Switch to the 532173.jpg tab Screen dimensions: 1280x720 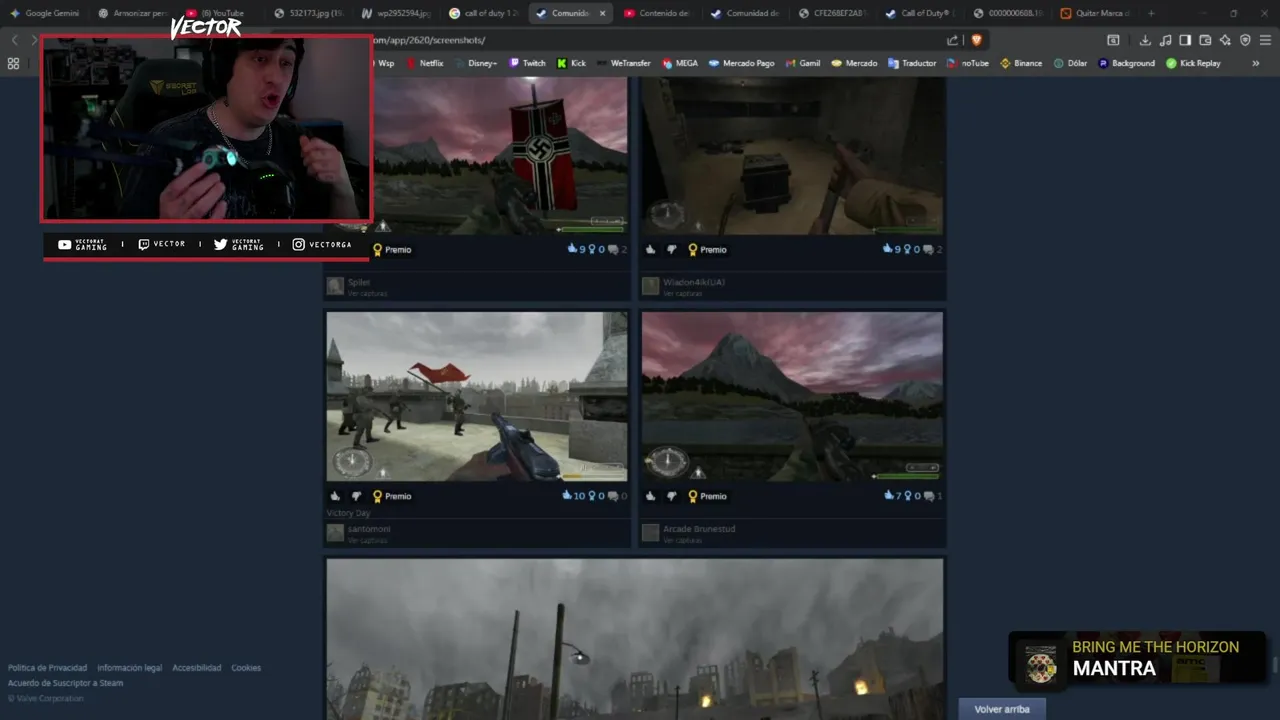[x=309, y=13]
